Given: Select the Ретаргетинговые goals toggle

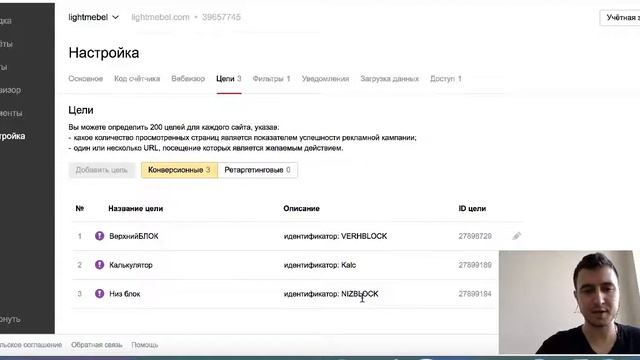Looking at the screenshot, I should tap(258, 170).
